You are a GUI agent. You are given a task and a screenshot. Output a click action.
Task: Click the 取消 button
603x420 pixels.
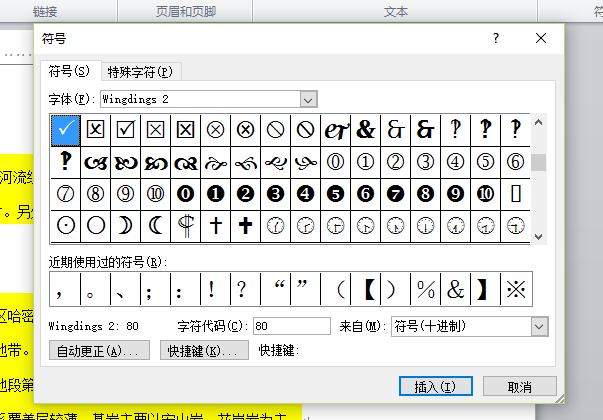point(520,386)
